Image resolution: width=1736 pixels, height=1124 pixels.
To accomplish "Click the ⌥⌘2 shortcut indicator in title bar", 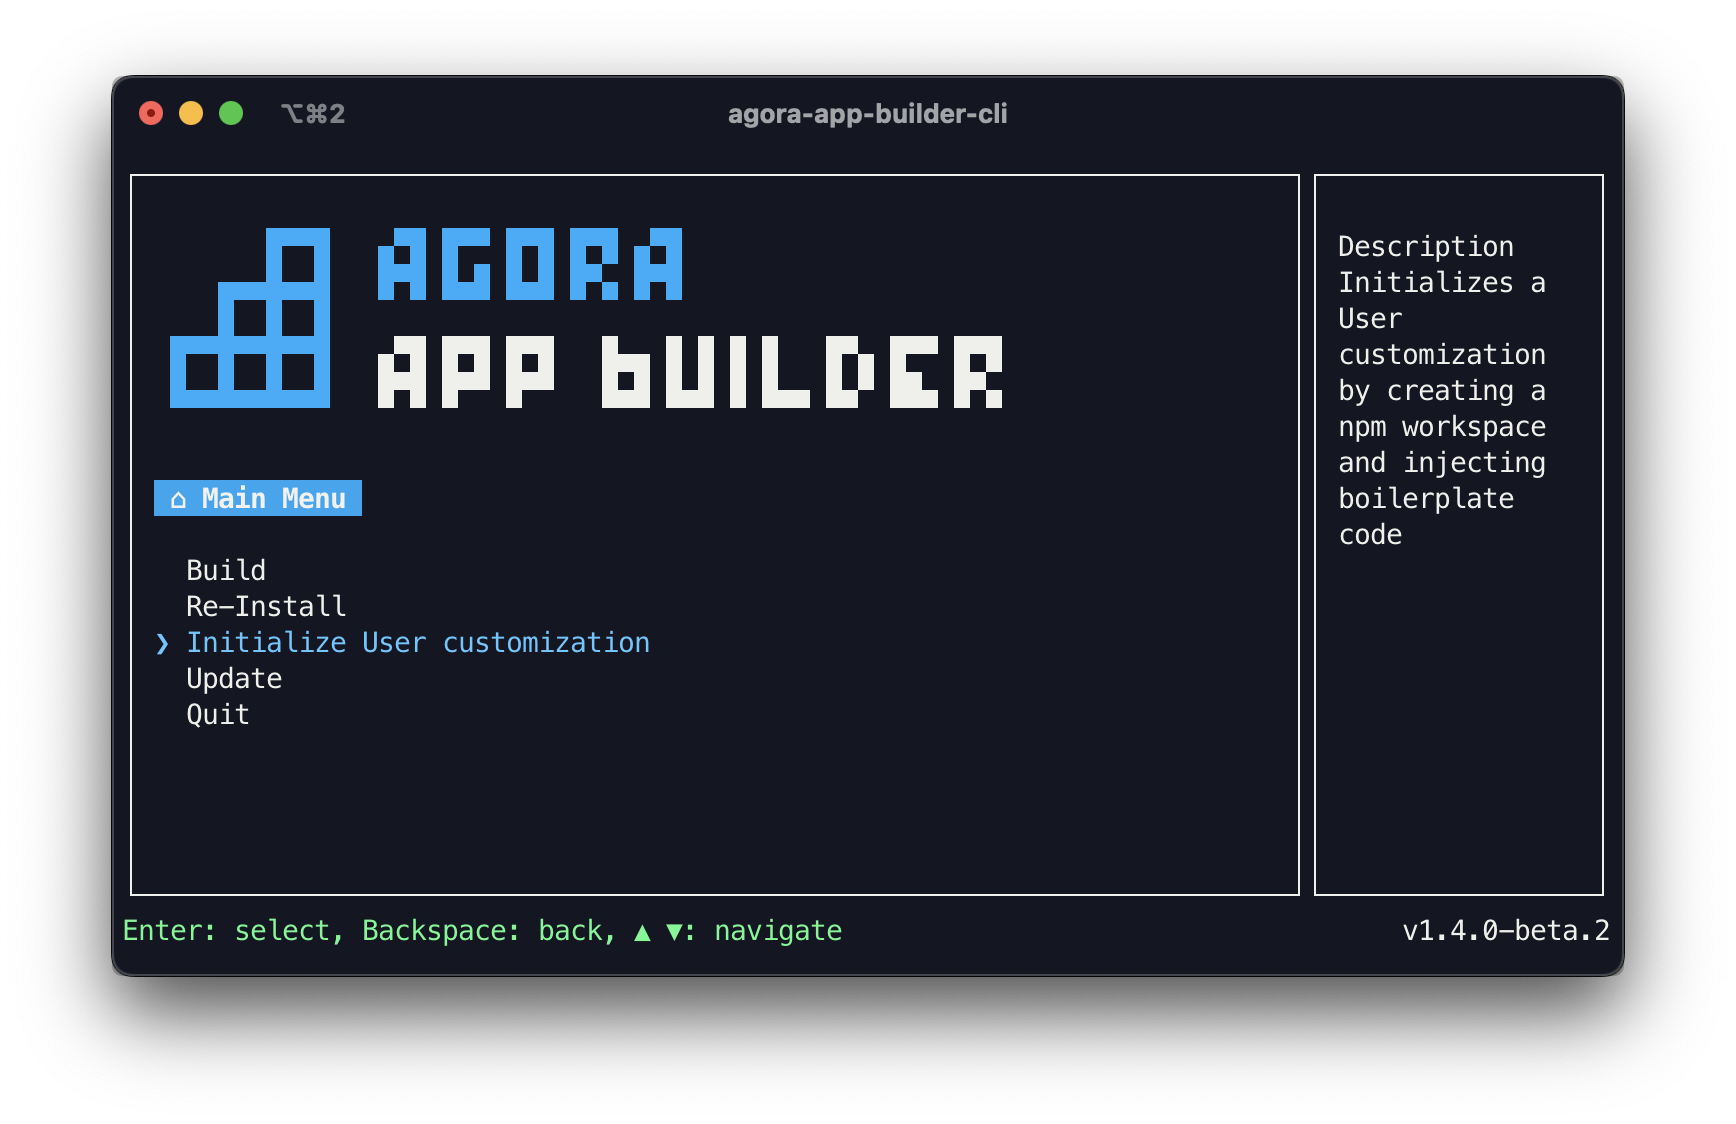I will point(313,114).
